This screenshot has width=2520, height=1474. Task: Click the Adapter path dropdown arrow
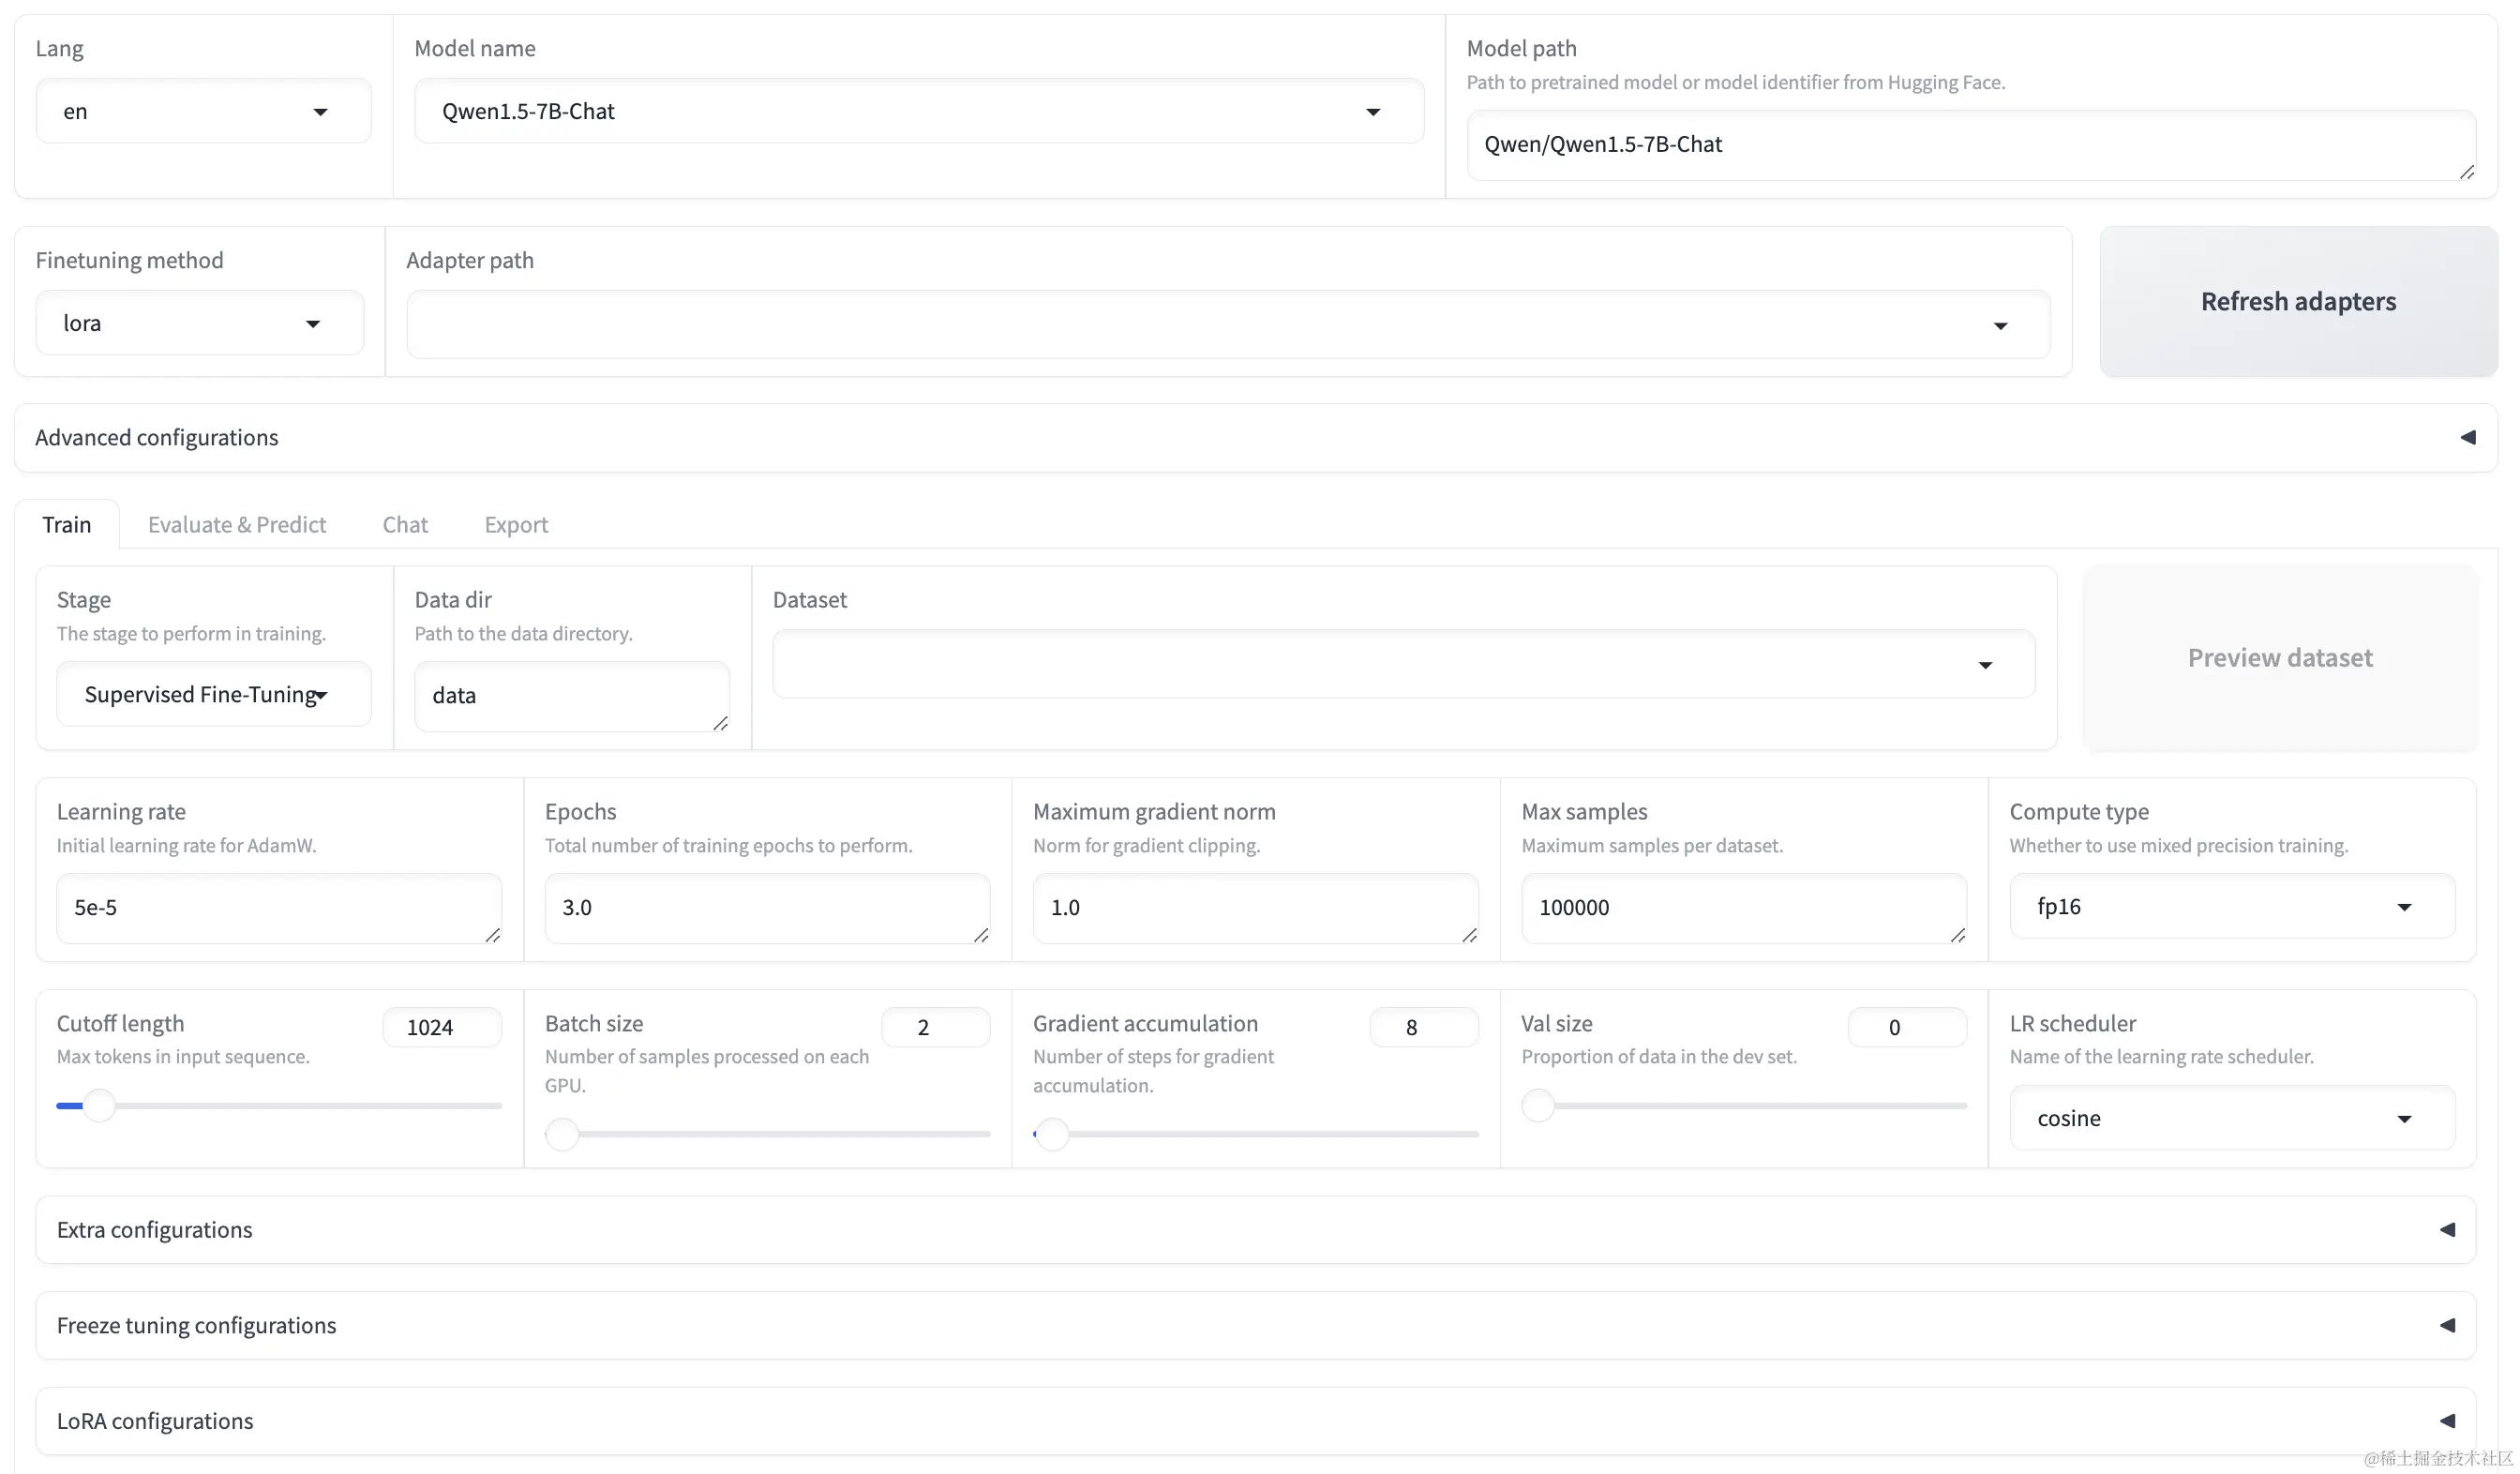pyautogui.click(x=2000, y=326)
